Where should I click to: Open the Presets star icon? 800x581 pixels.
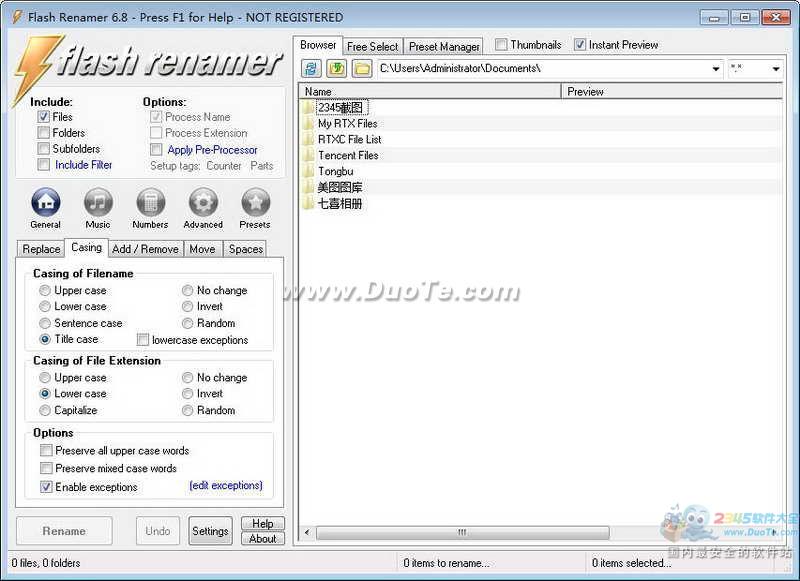click(x=255, y=203)
